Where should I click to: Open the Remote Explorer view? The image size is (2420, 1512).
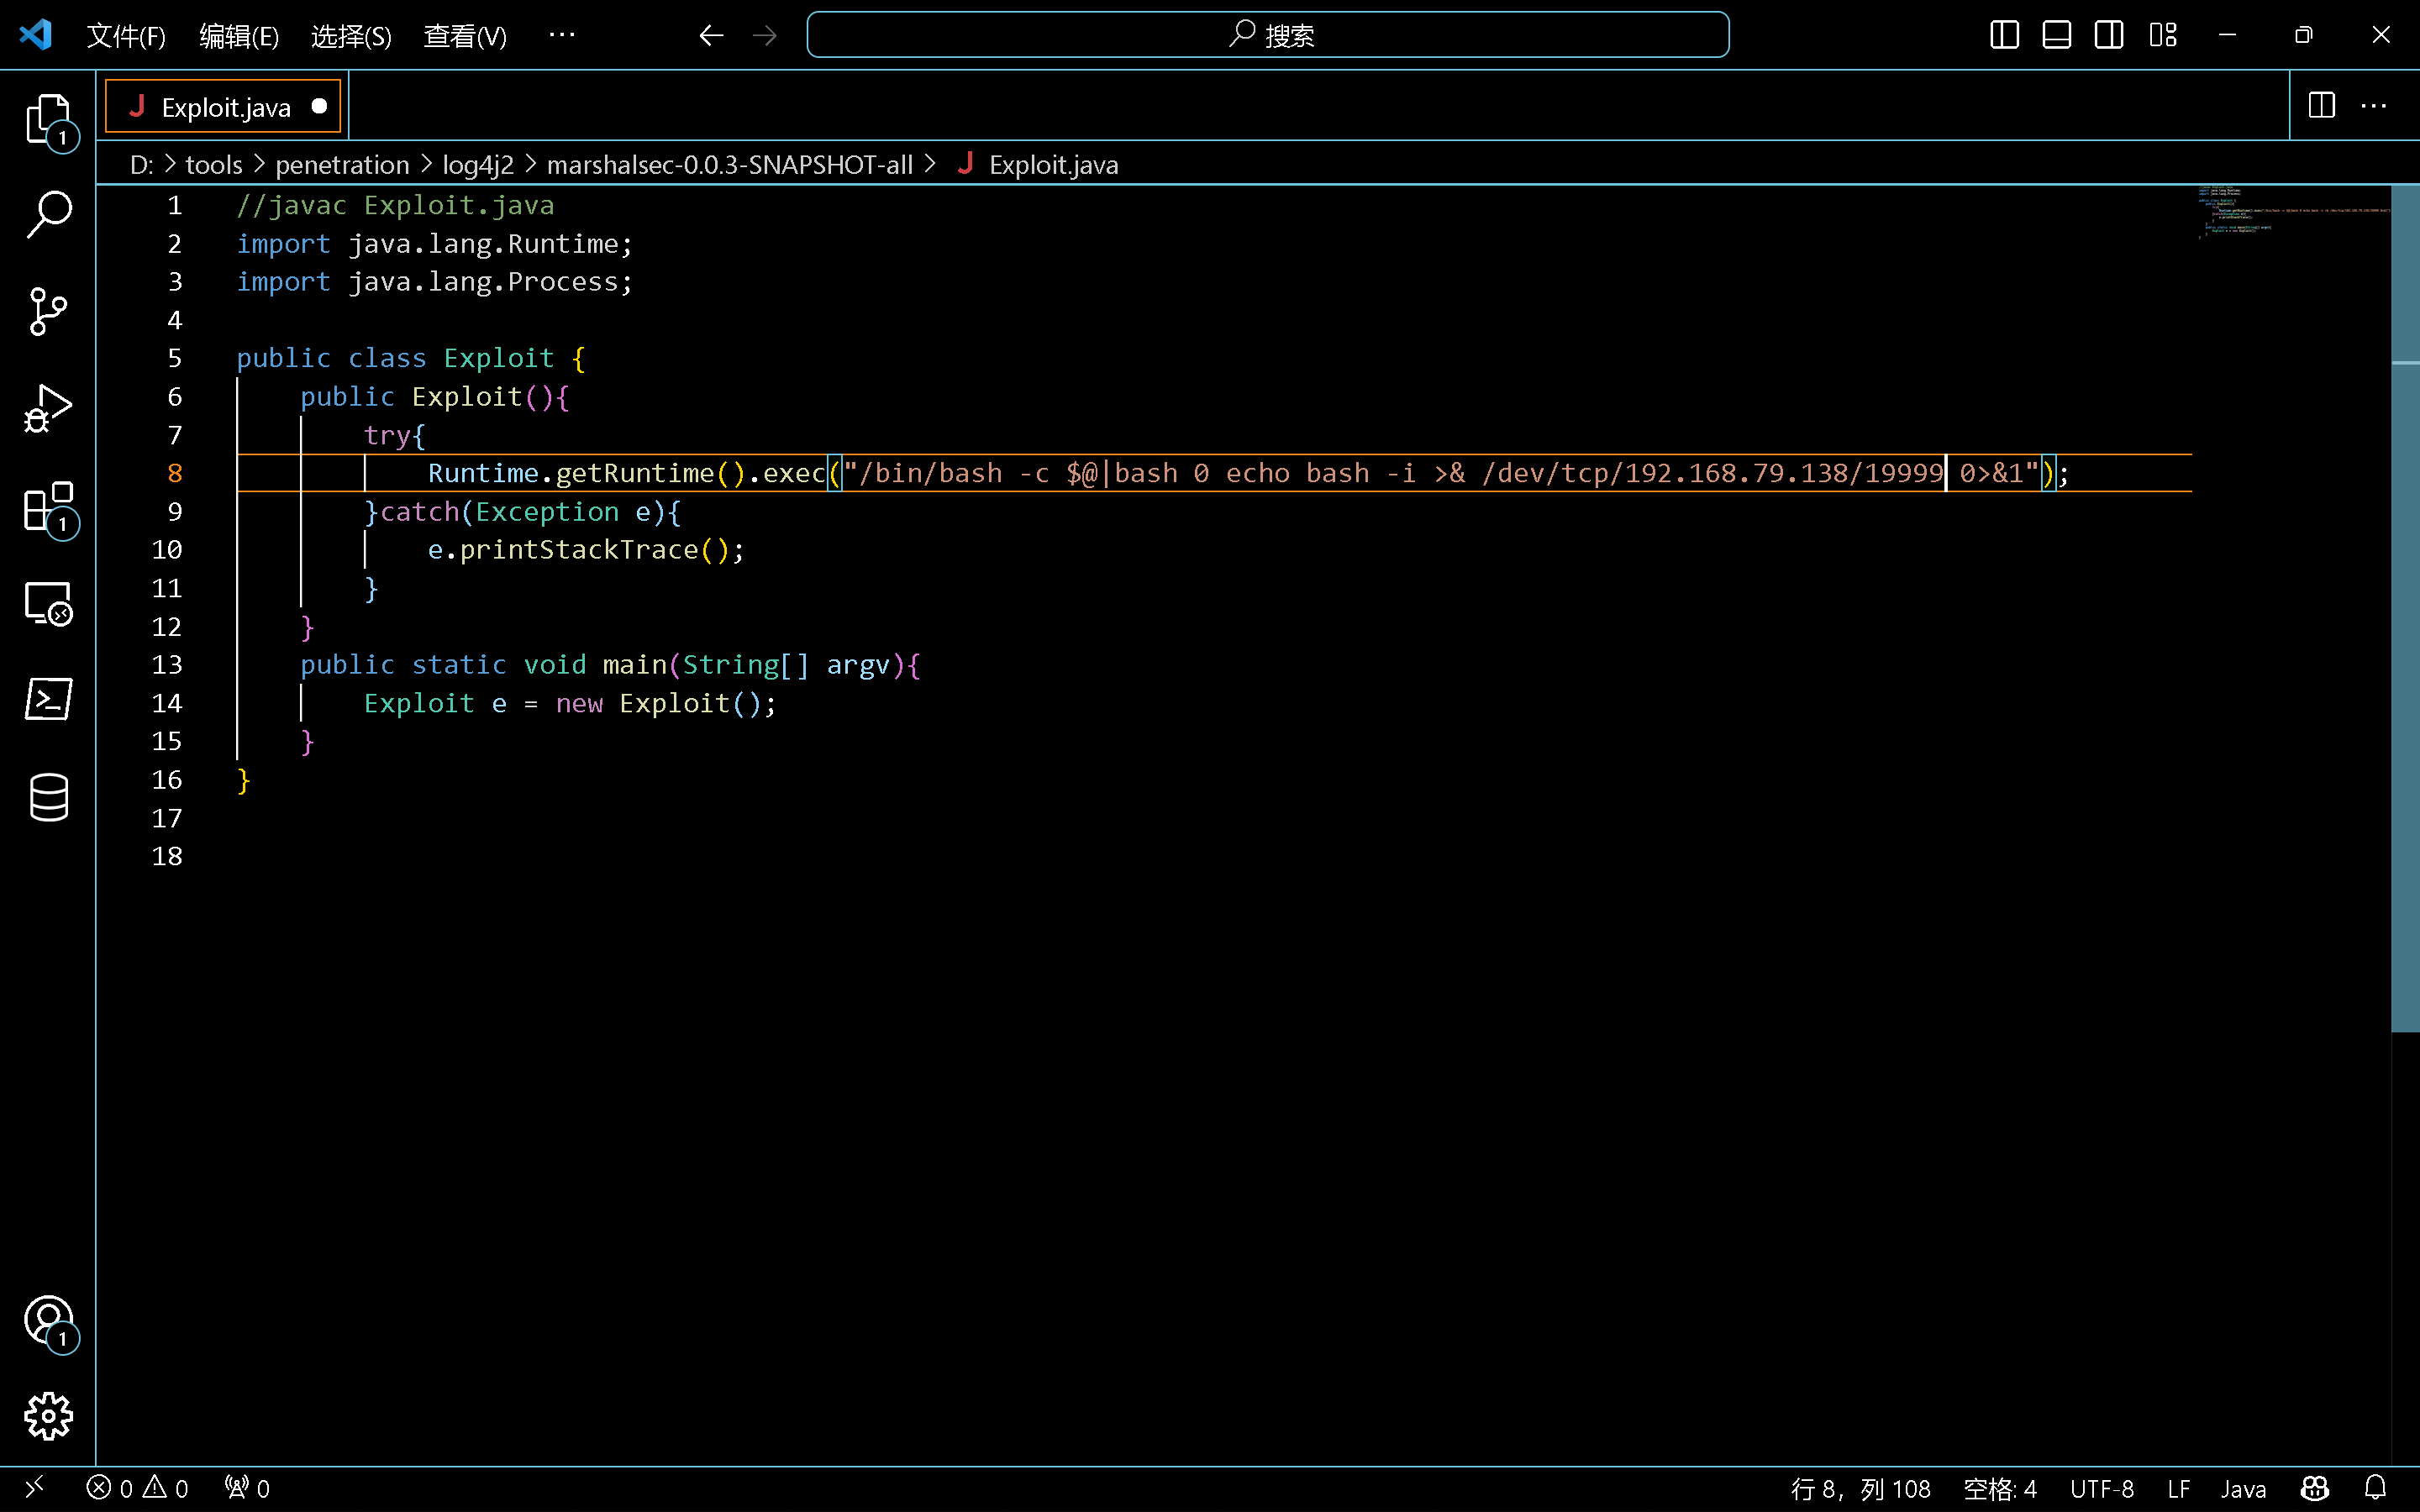(x=48, y=603)
